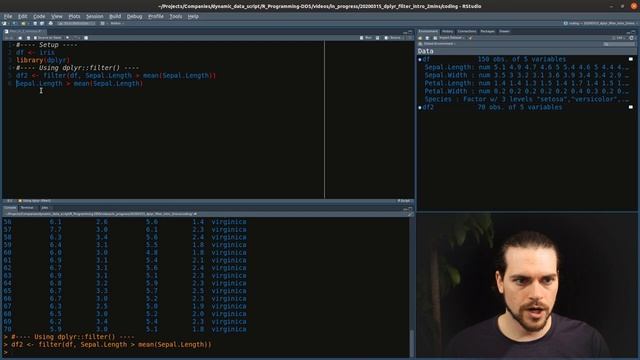The image size is (640, 360).
Task: Click the console working directory arrow icon
Action: pyautogui.click(x=196, y=214)
